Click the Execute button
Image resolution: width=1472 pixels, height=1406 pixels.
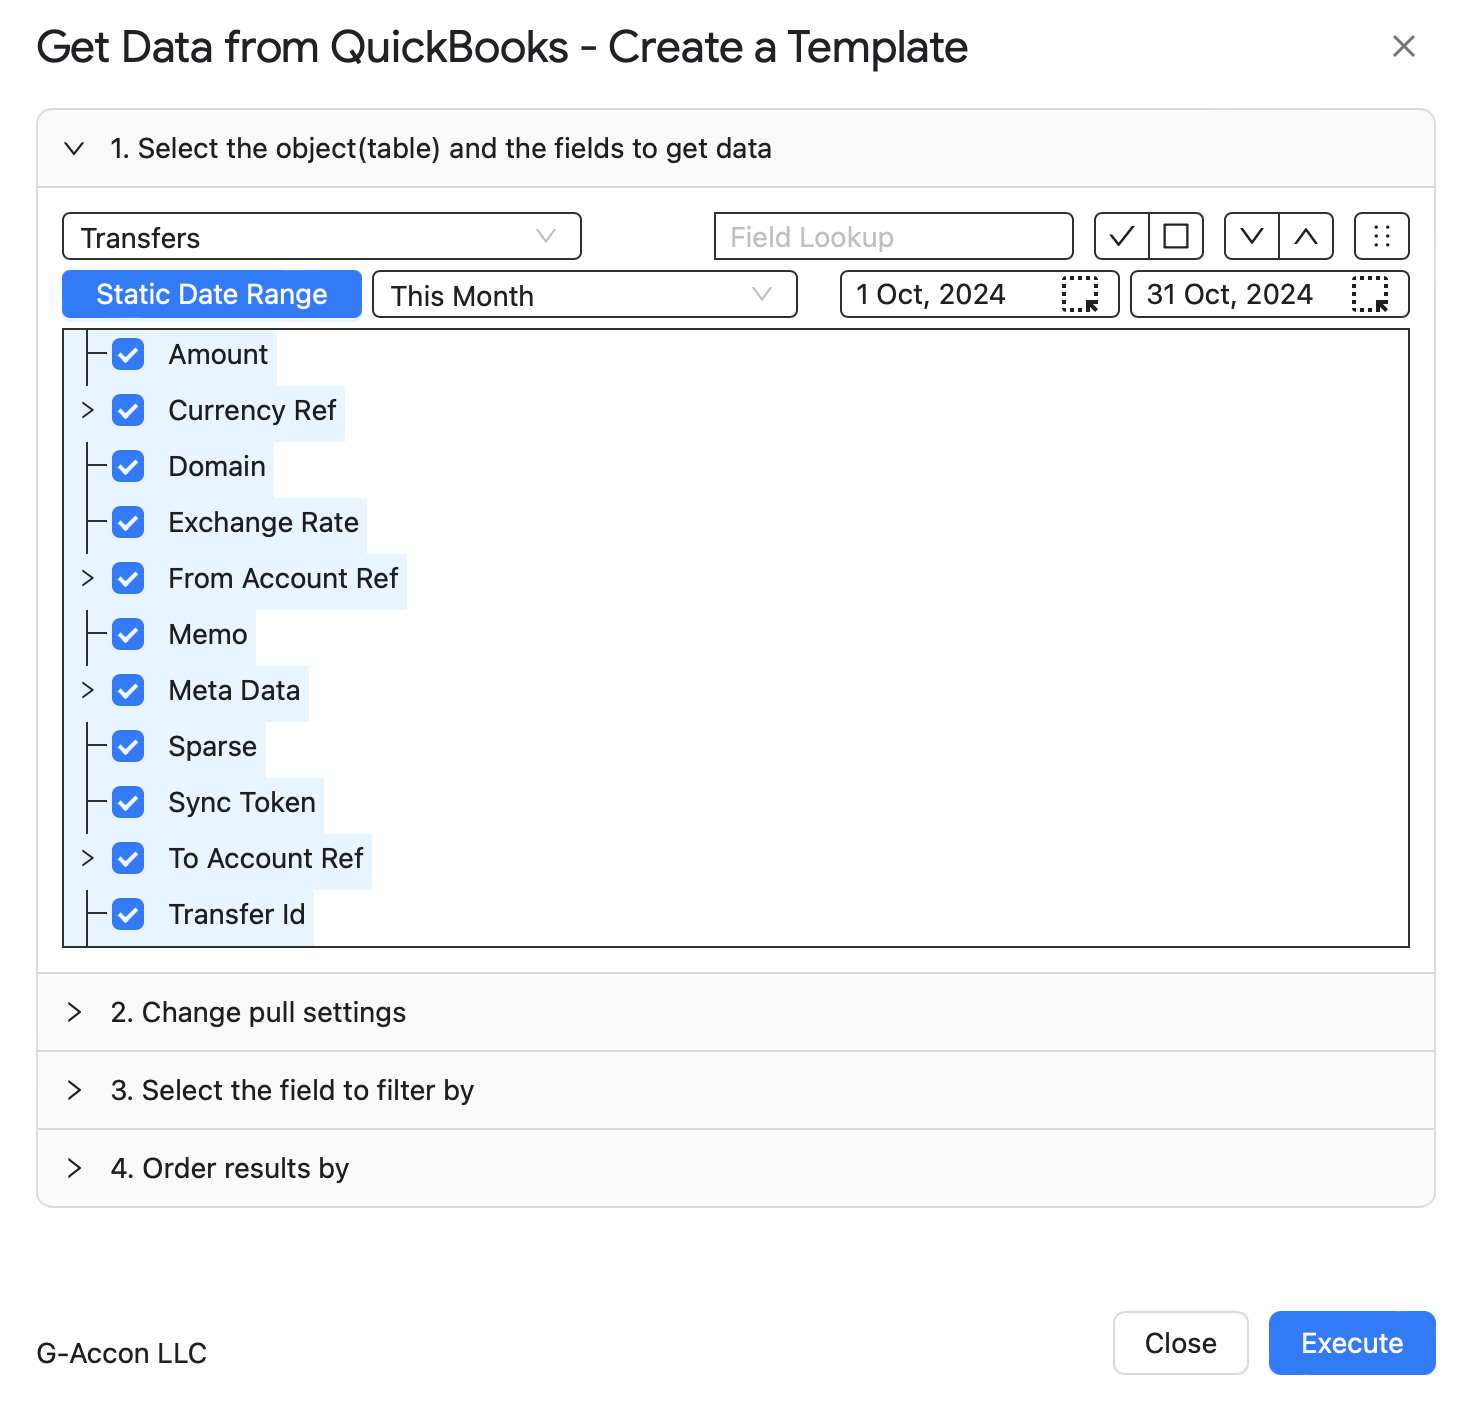pyautogui.click(x=1352, y=1343)
